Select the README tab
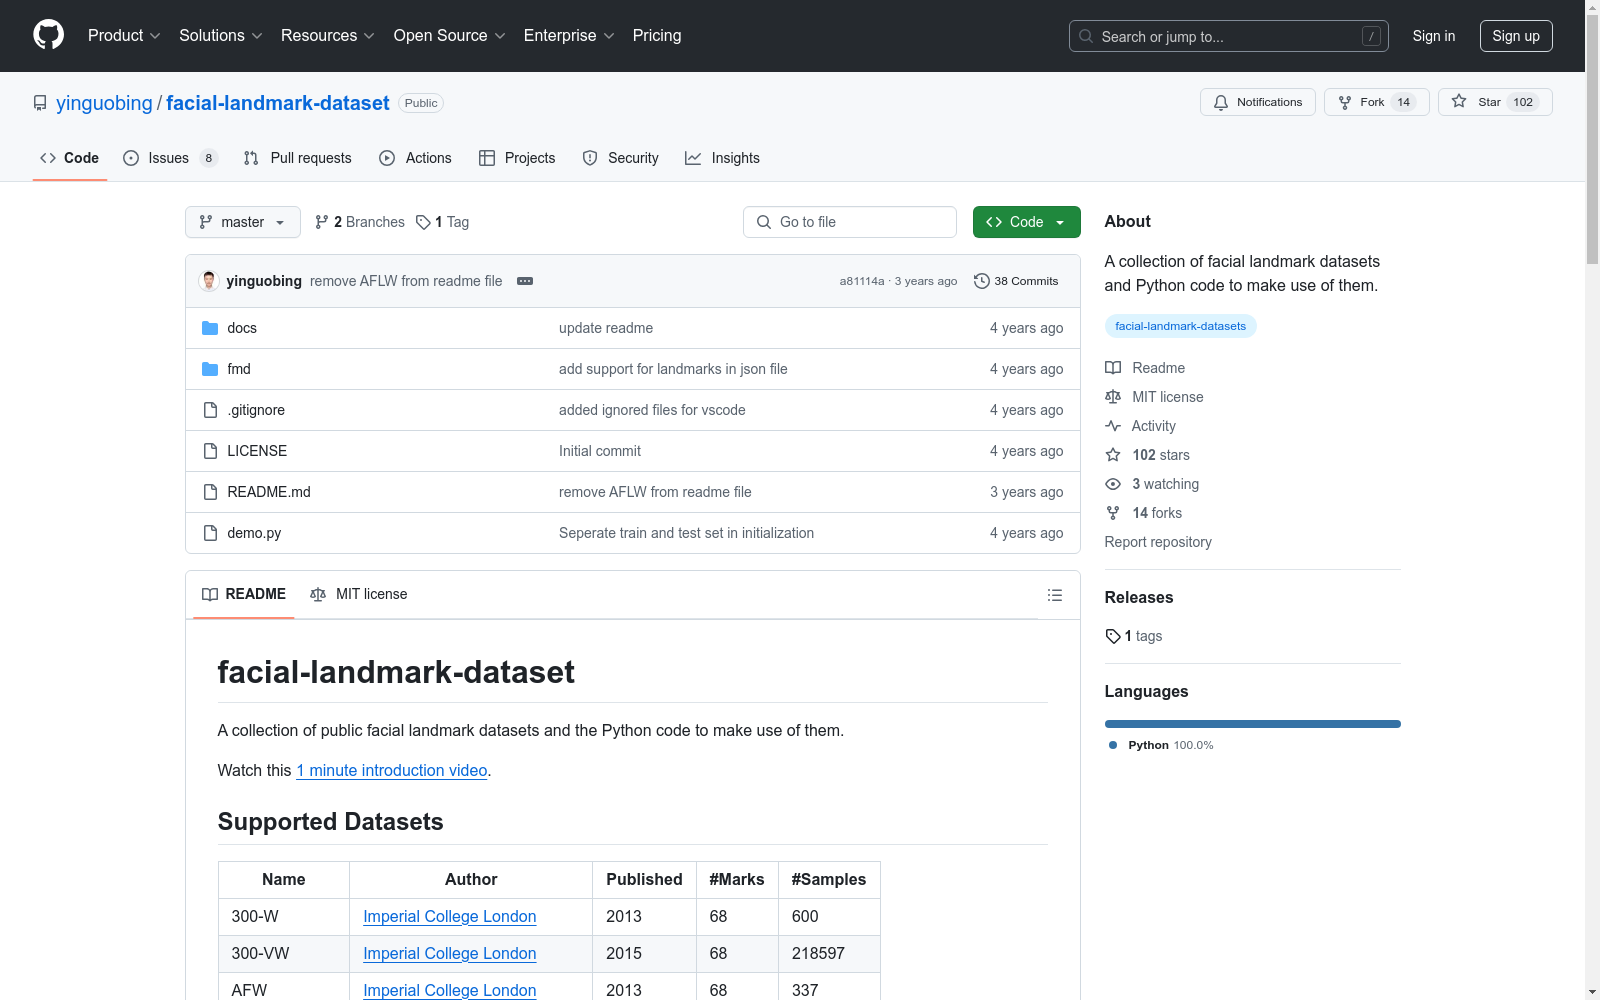 pyautogui.click(x=244, y=595)
